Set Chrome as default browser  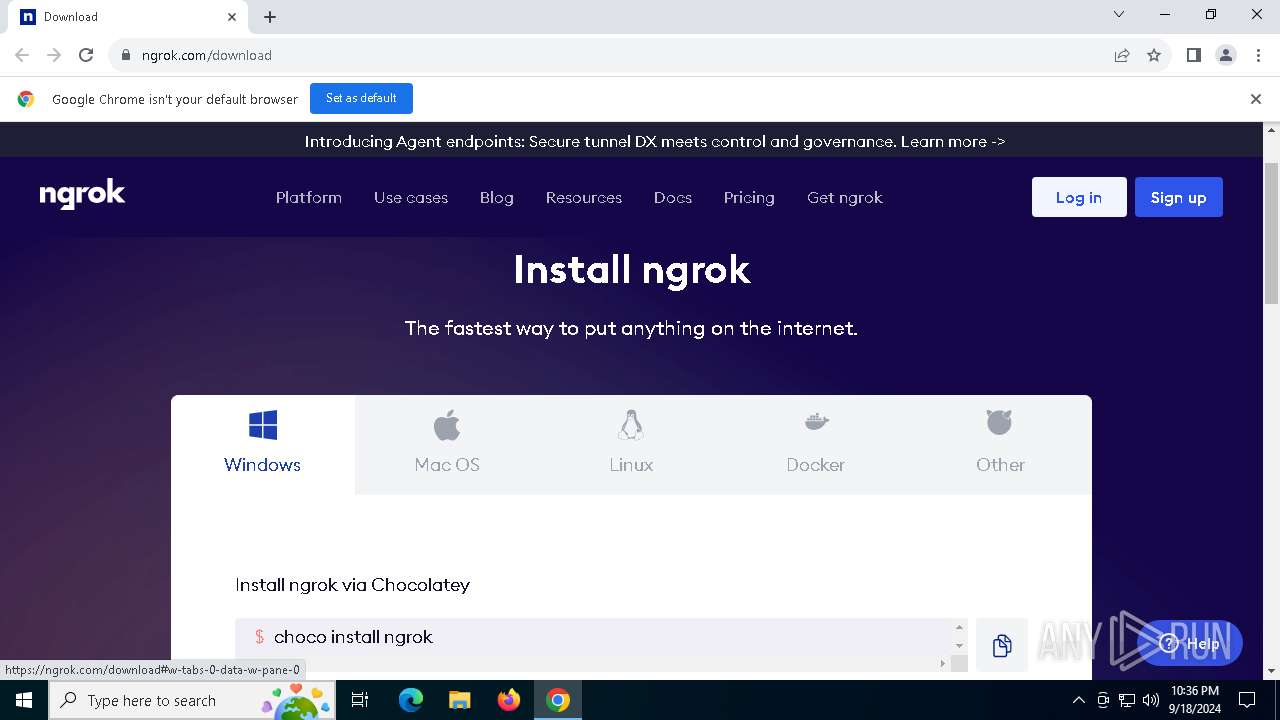click(x=361, y=98)
